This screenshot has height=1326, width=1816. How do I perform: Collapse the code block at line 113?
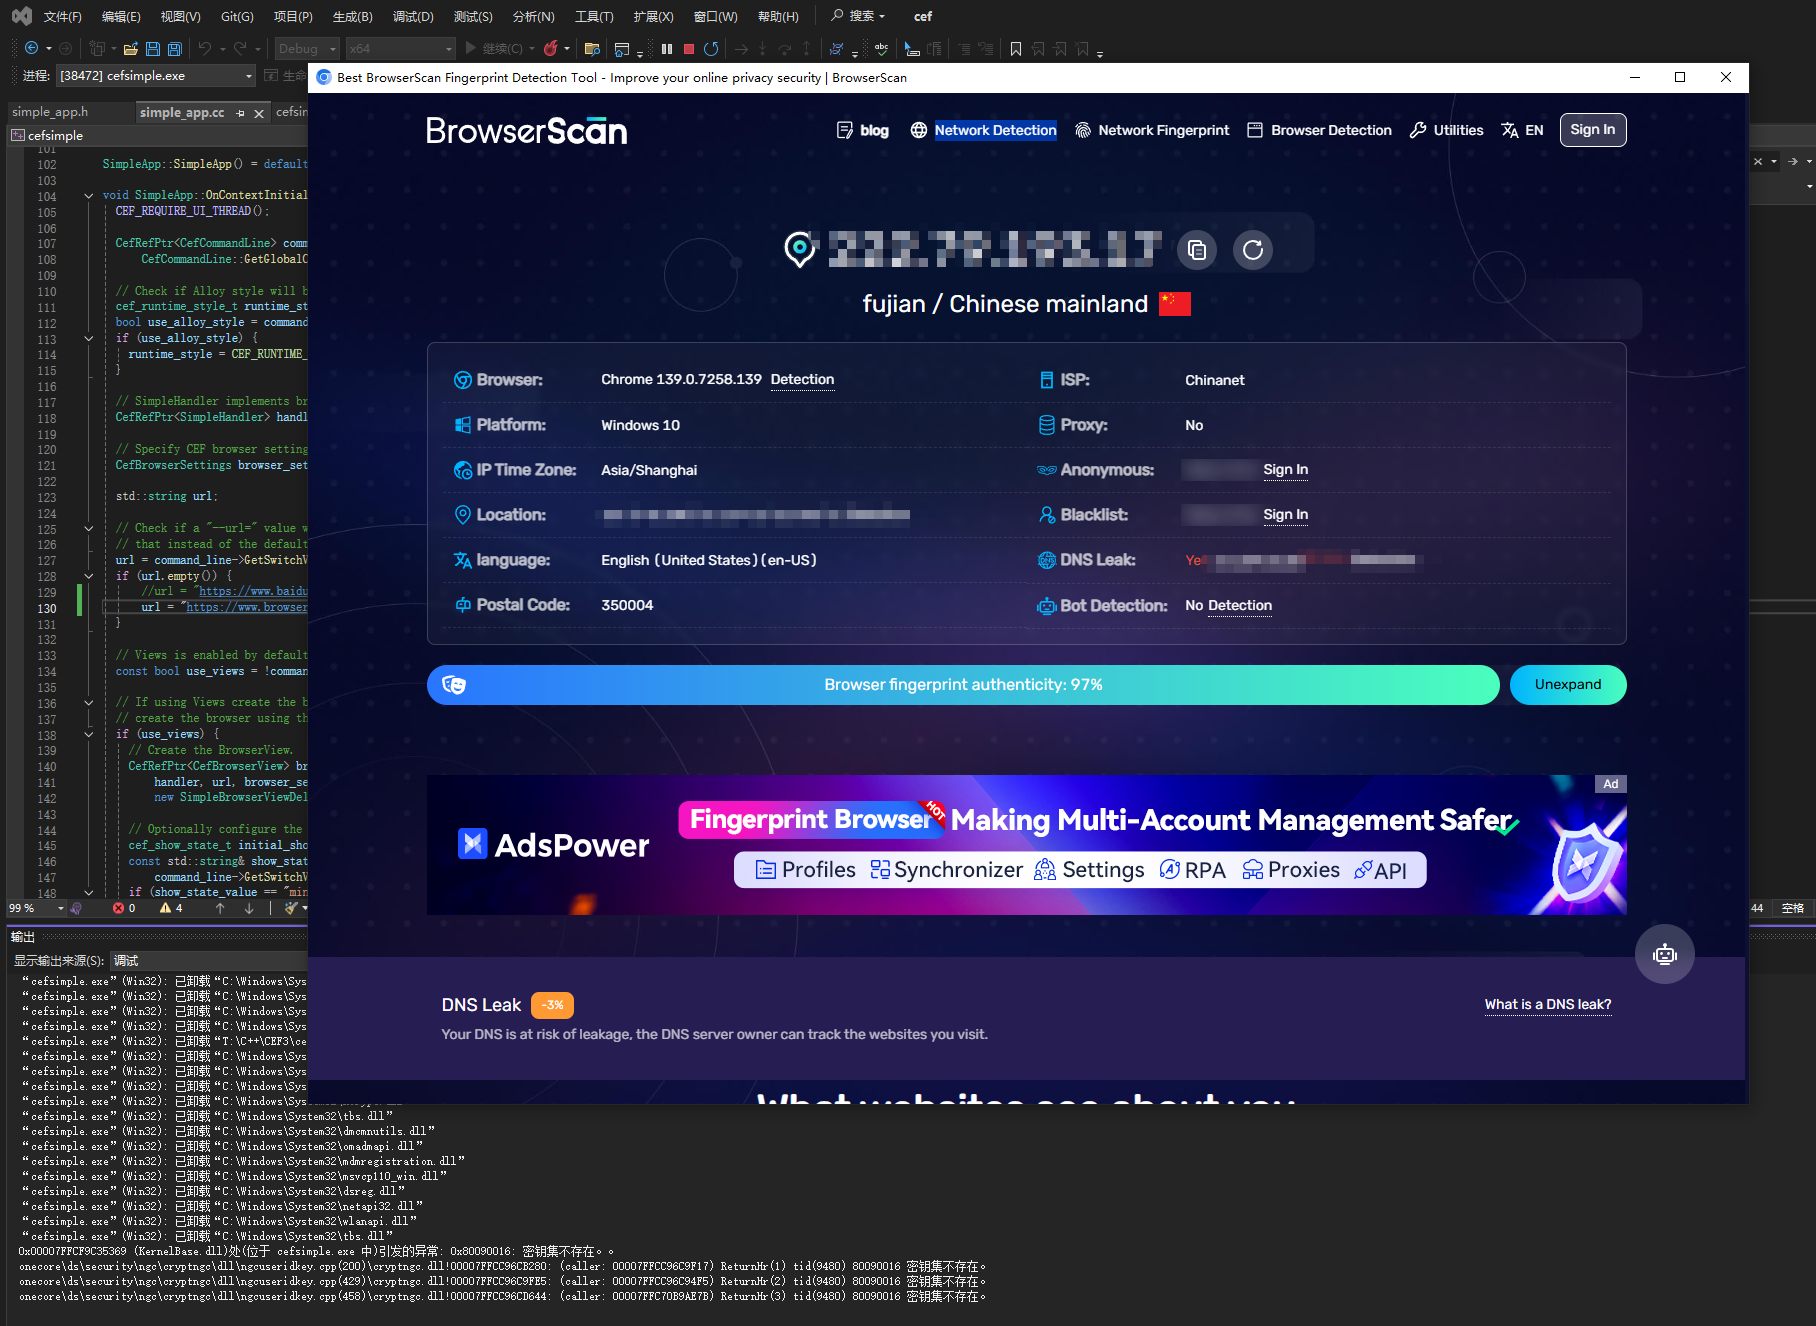(89, 339)
